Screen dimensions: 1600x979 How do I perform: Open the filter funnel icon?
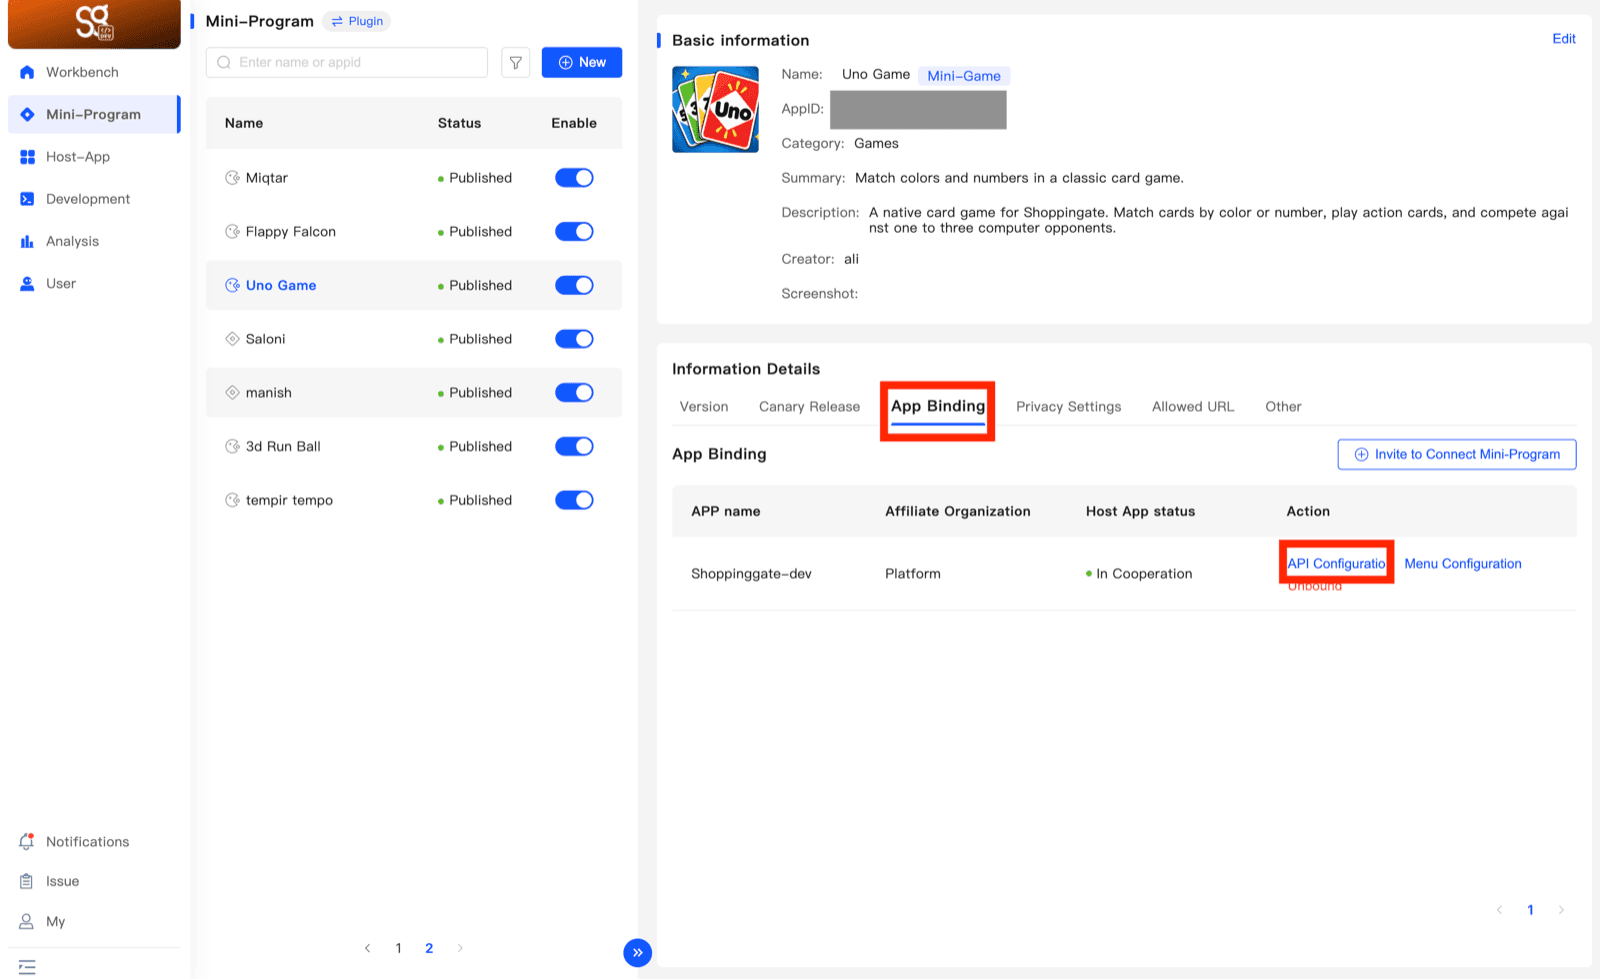516,62
